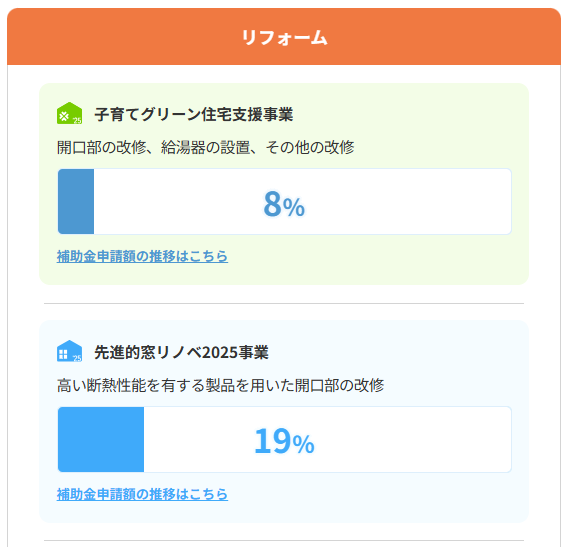Click the リフォーム title text
The width and height of the screenshot is (570, 547).
pos(285,37)
